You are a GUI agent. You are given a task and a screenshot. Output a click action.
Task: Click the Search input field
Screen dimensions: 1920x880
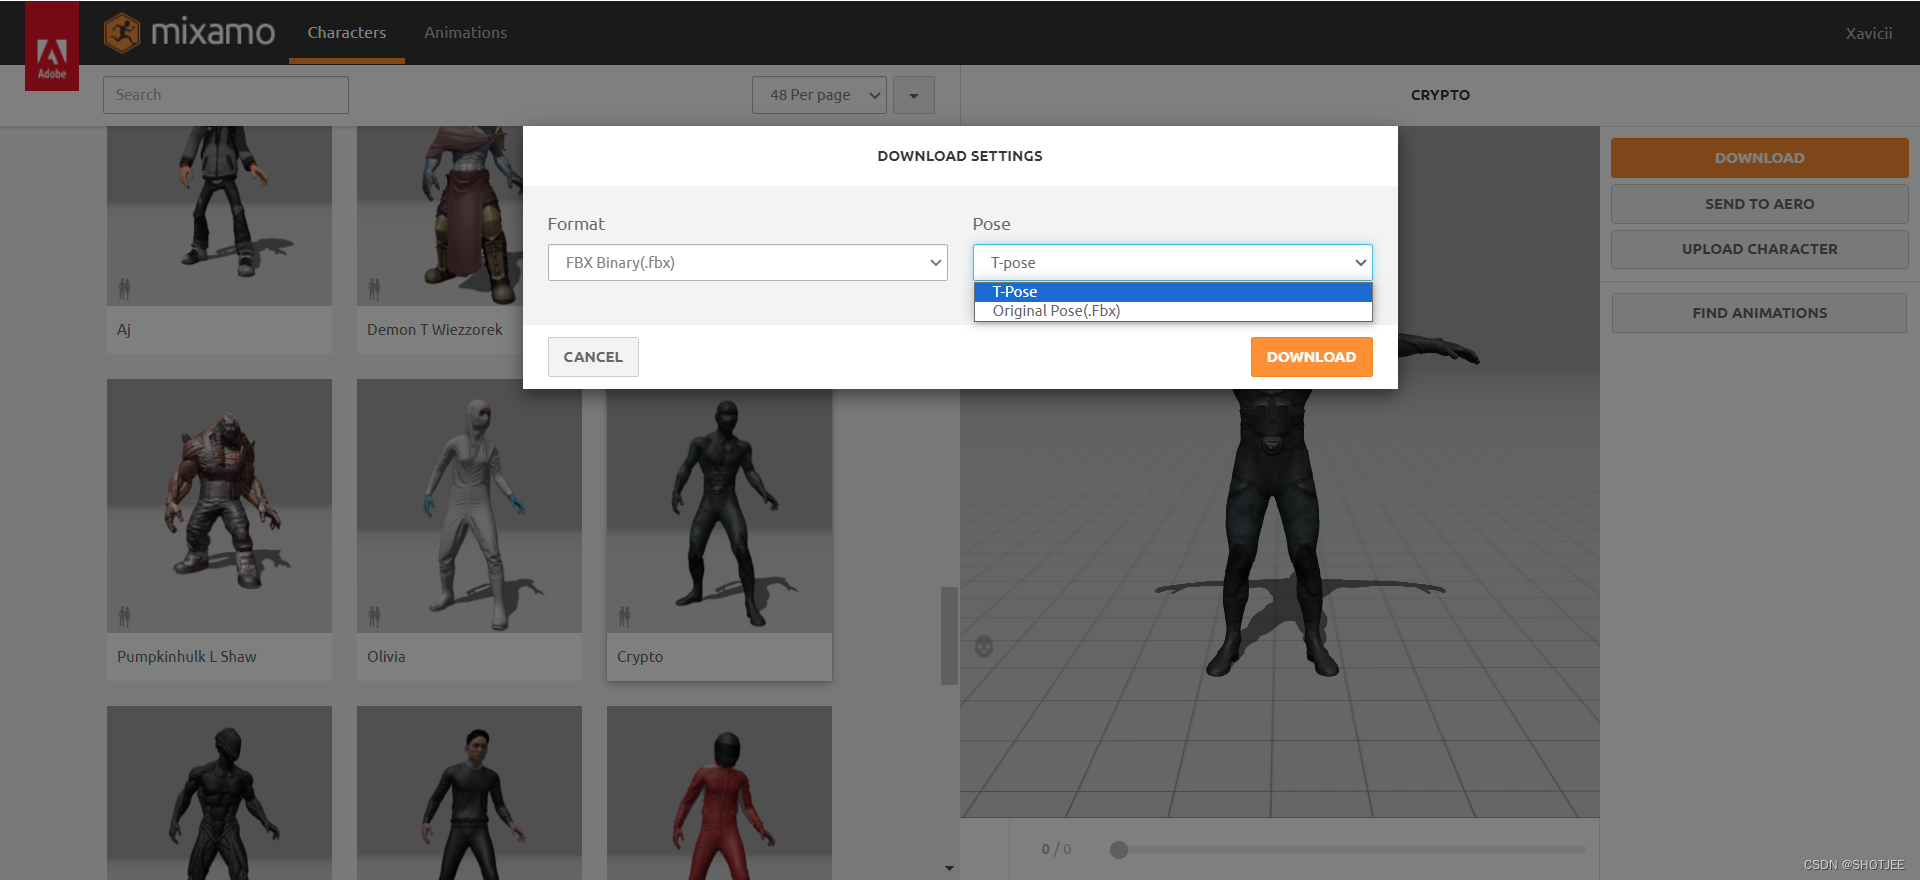(226, 95)
